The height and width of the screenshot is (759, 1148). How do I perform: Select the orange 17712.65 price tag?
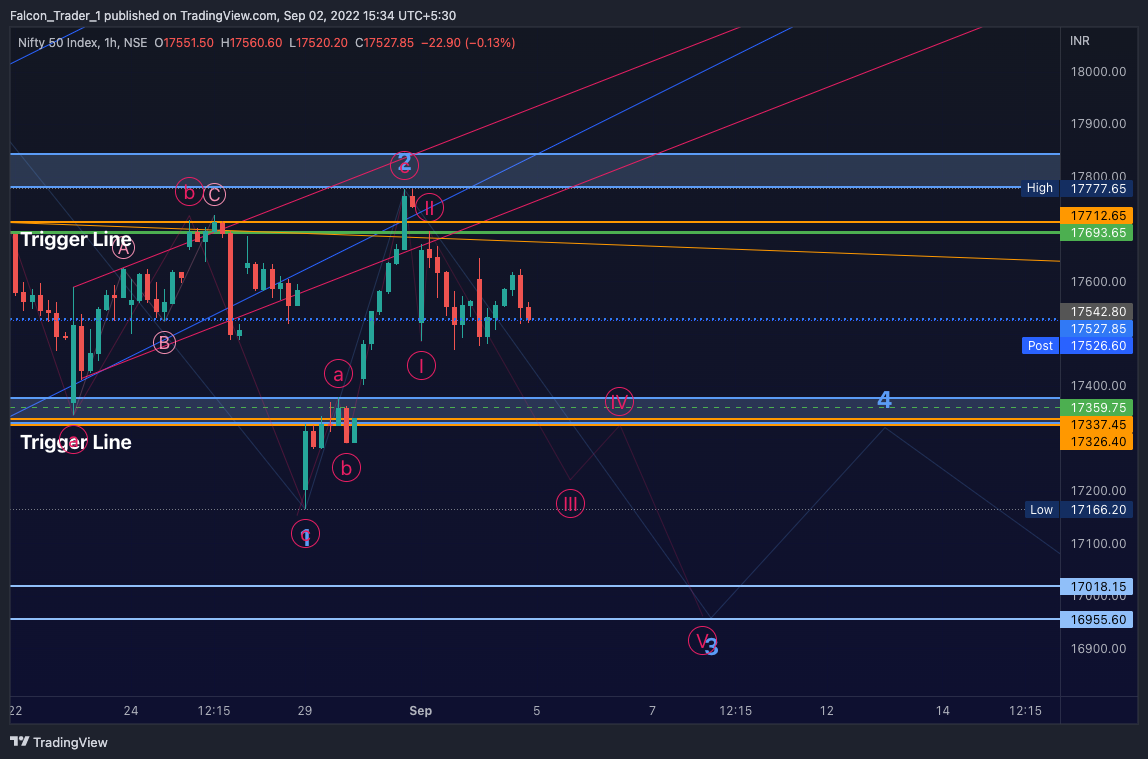[1096, 215]
